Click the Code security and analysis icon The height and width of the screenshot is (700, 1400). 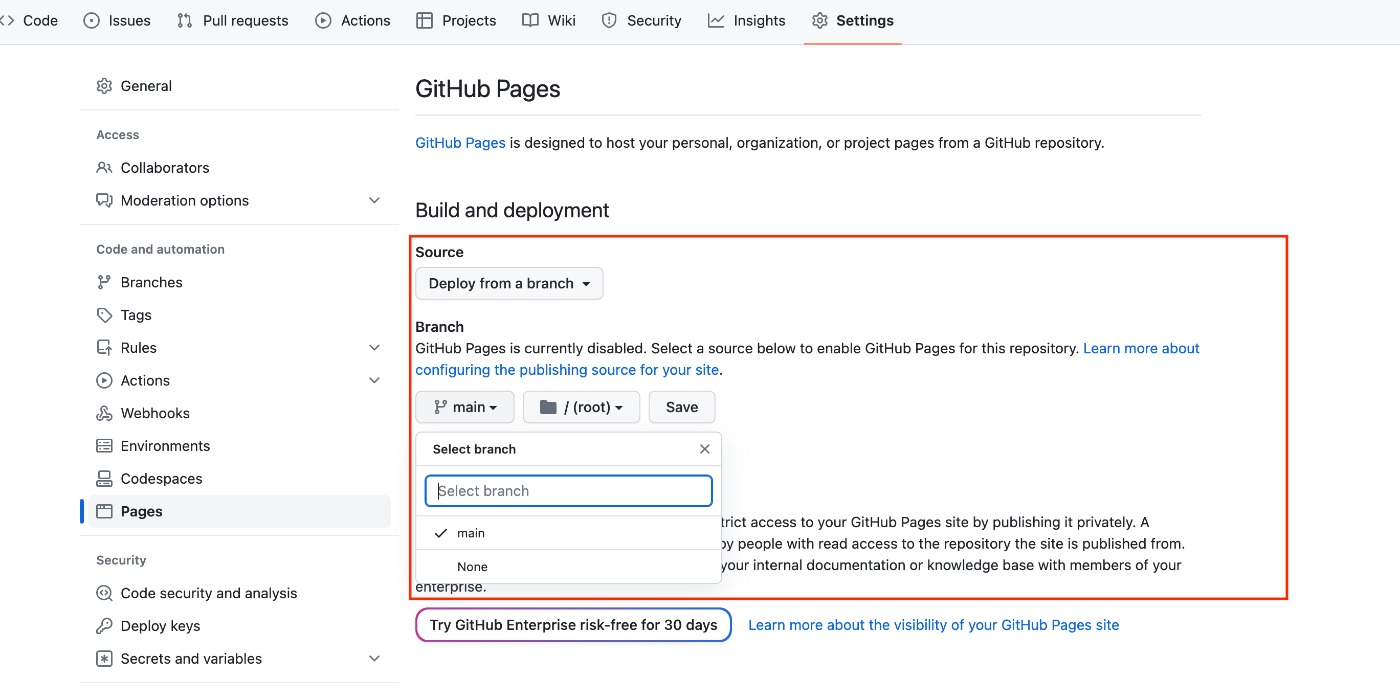pyautogui.click(x=104, y=593)
